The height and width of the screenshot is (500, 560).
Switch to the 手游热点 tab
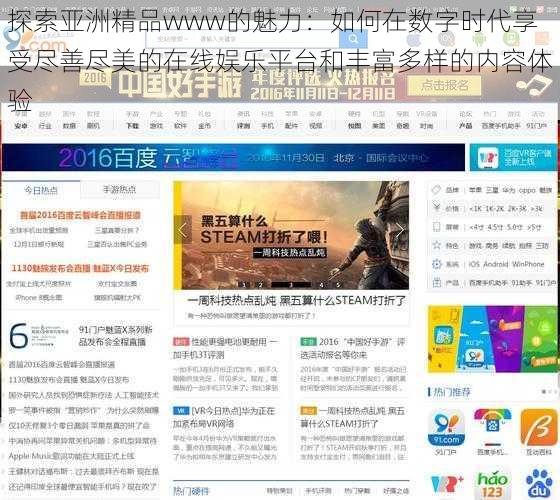point(120,189)
